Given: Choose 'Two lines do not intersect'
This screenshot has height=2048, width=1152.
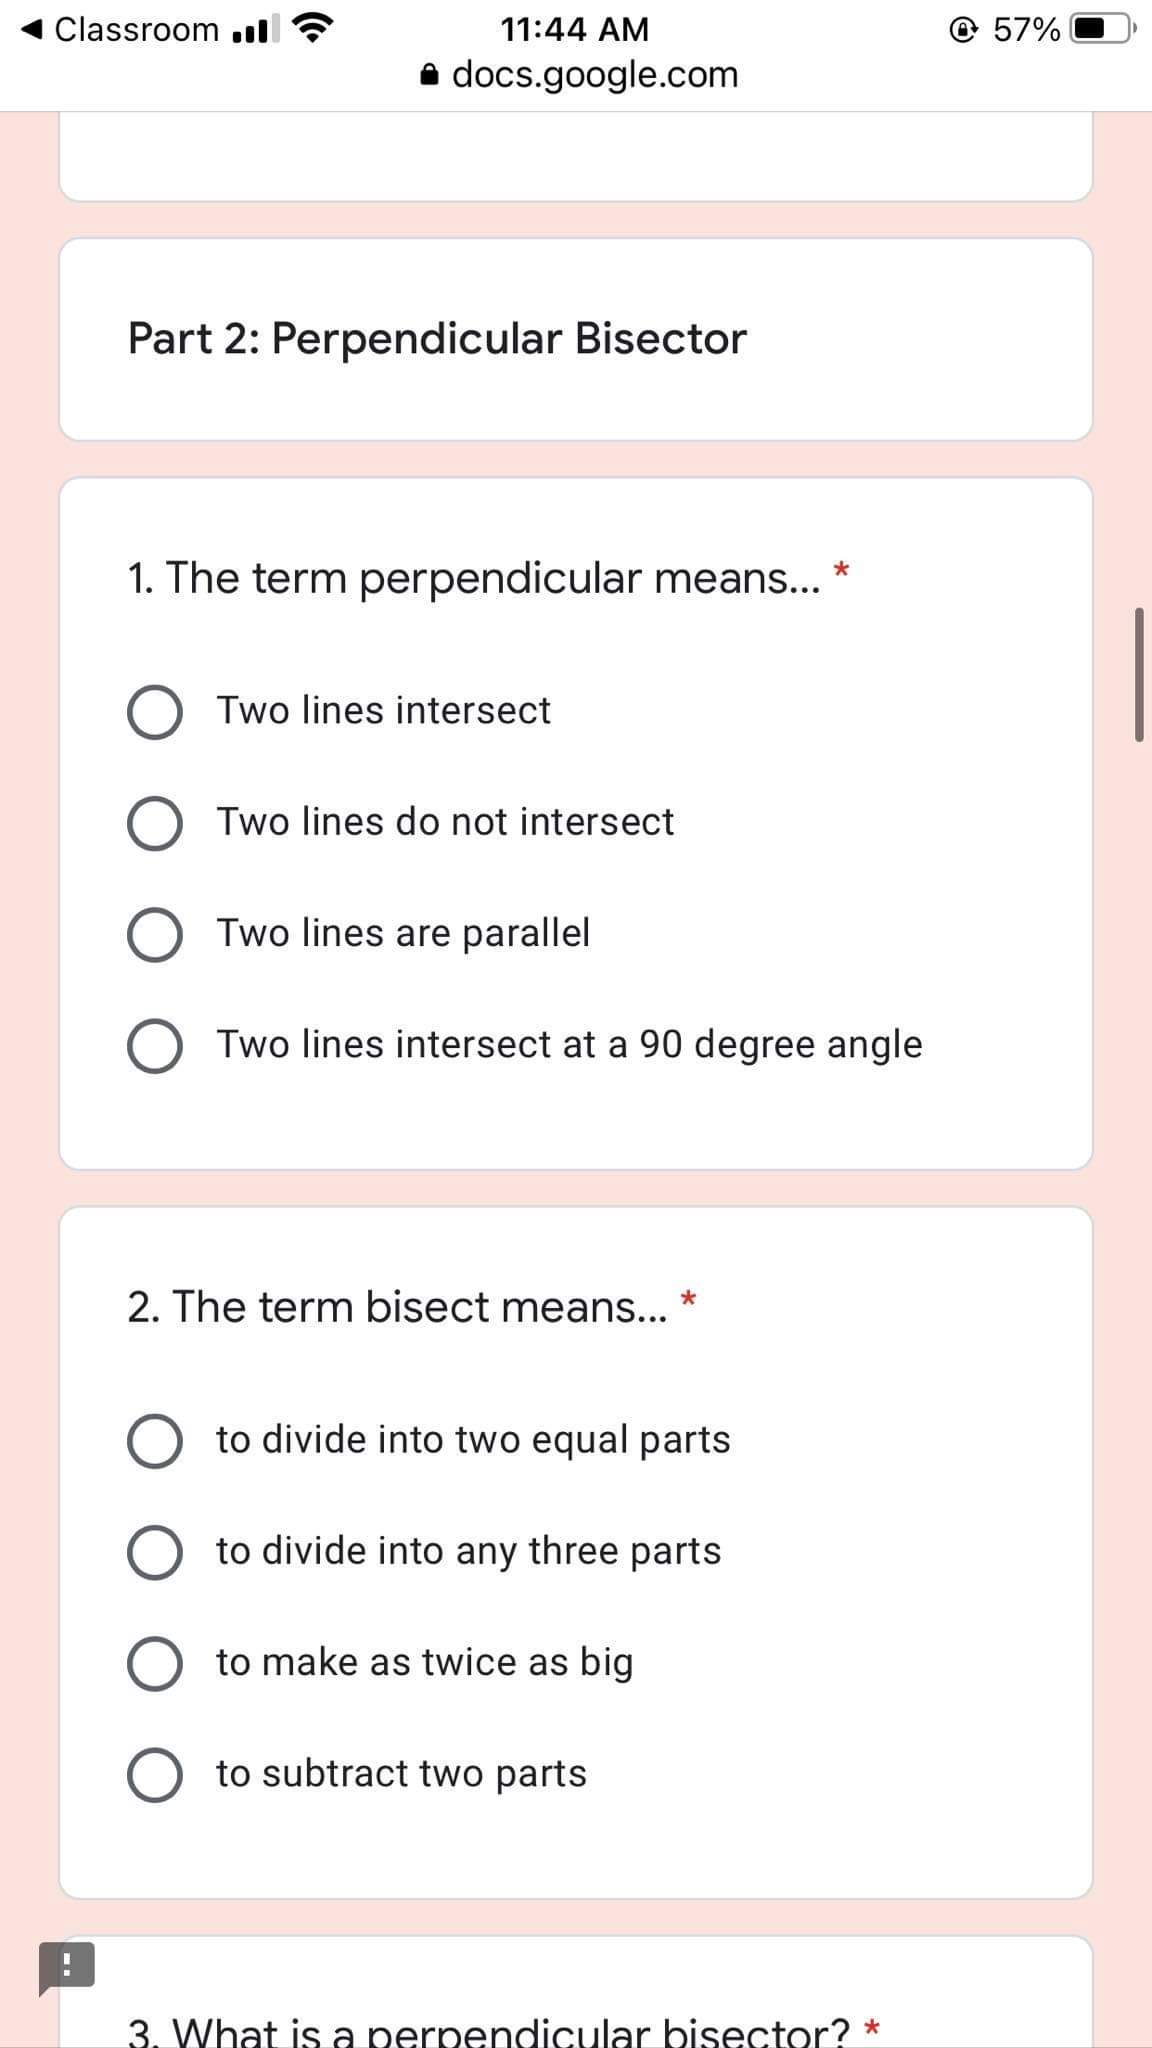Looking at the screenshot, I should (155, 822).
